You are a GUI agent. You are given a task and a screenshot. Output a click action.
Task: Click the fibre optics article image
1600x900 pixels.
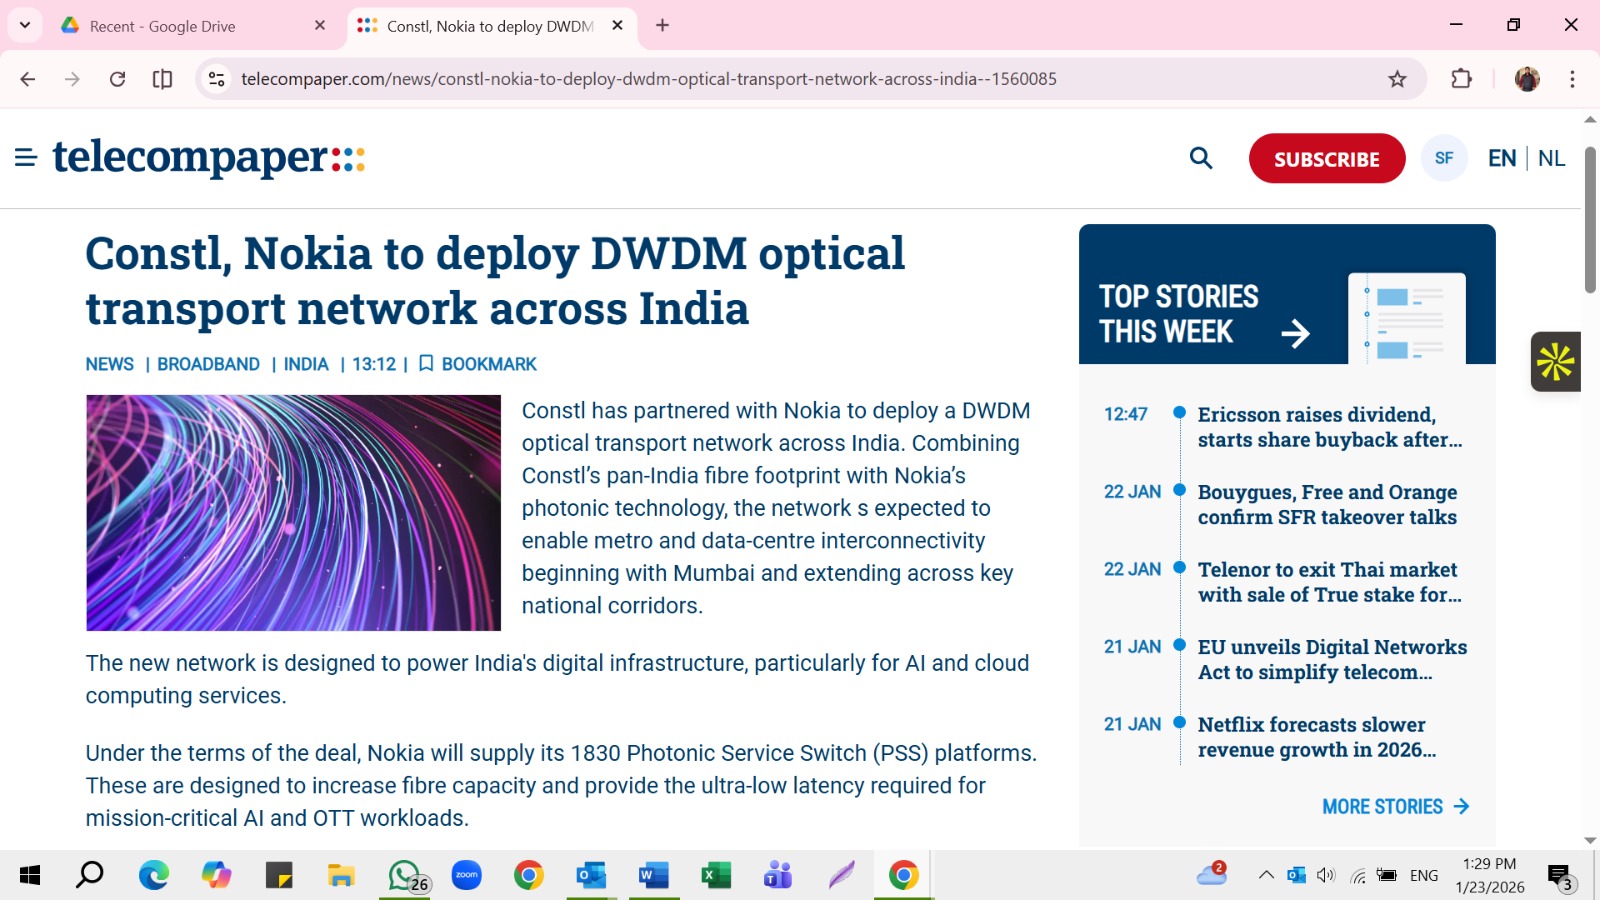pos(293,512)
